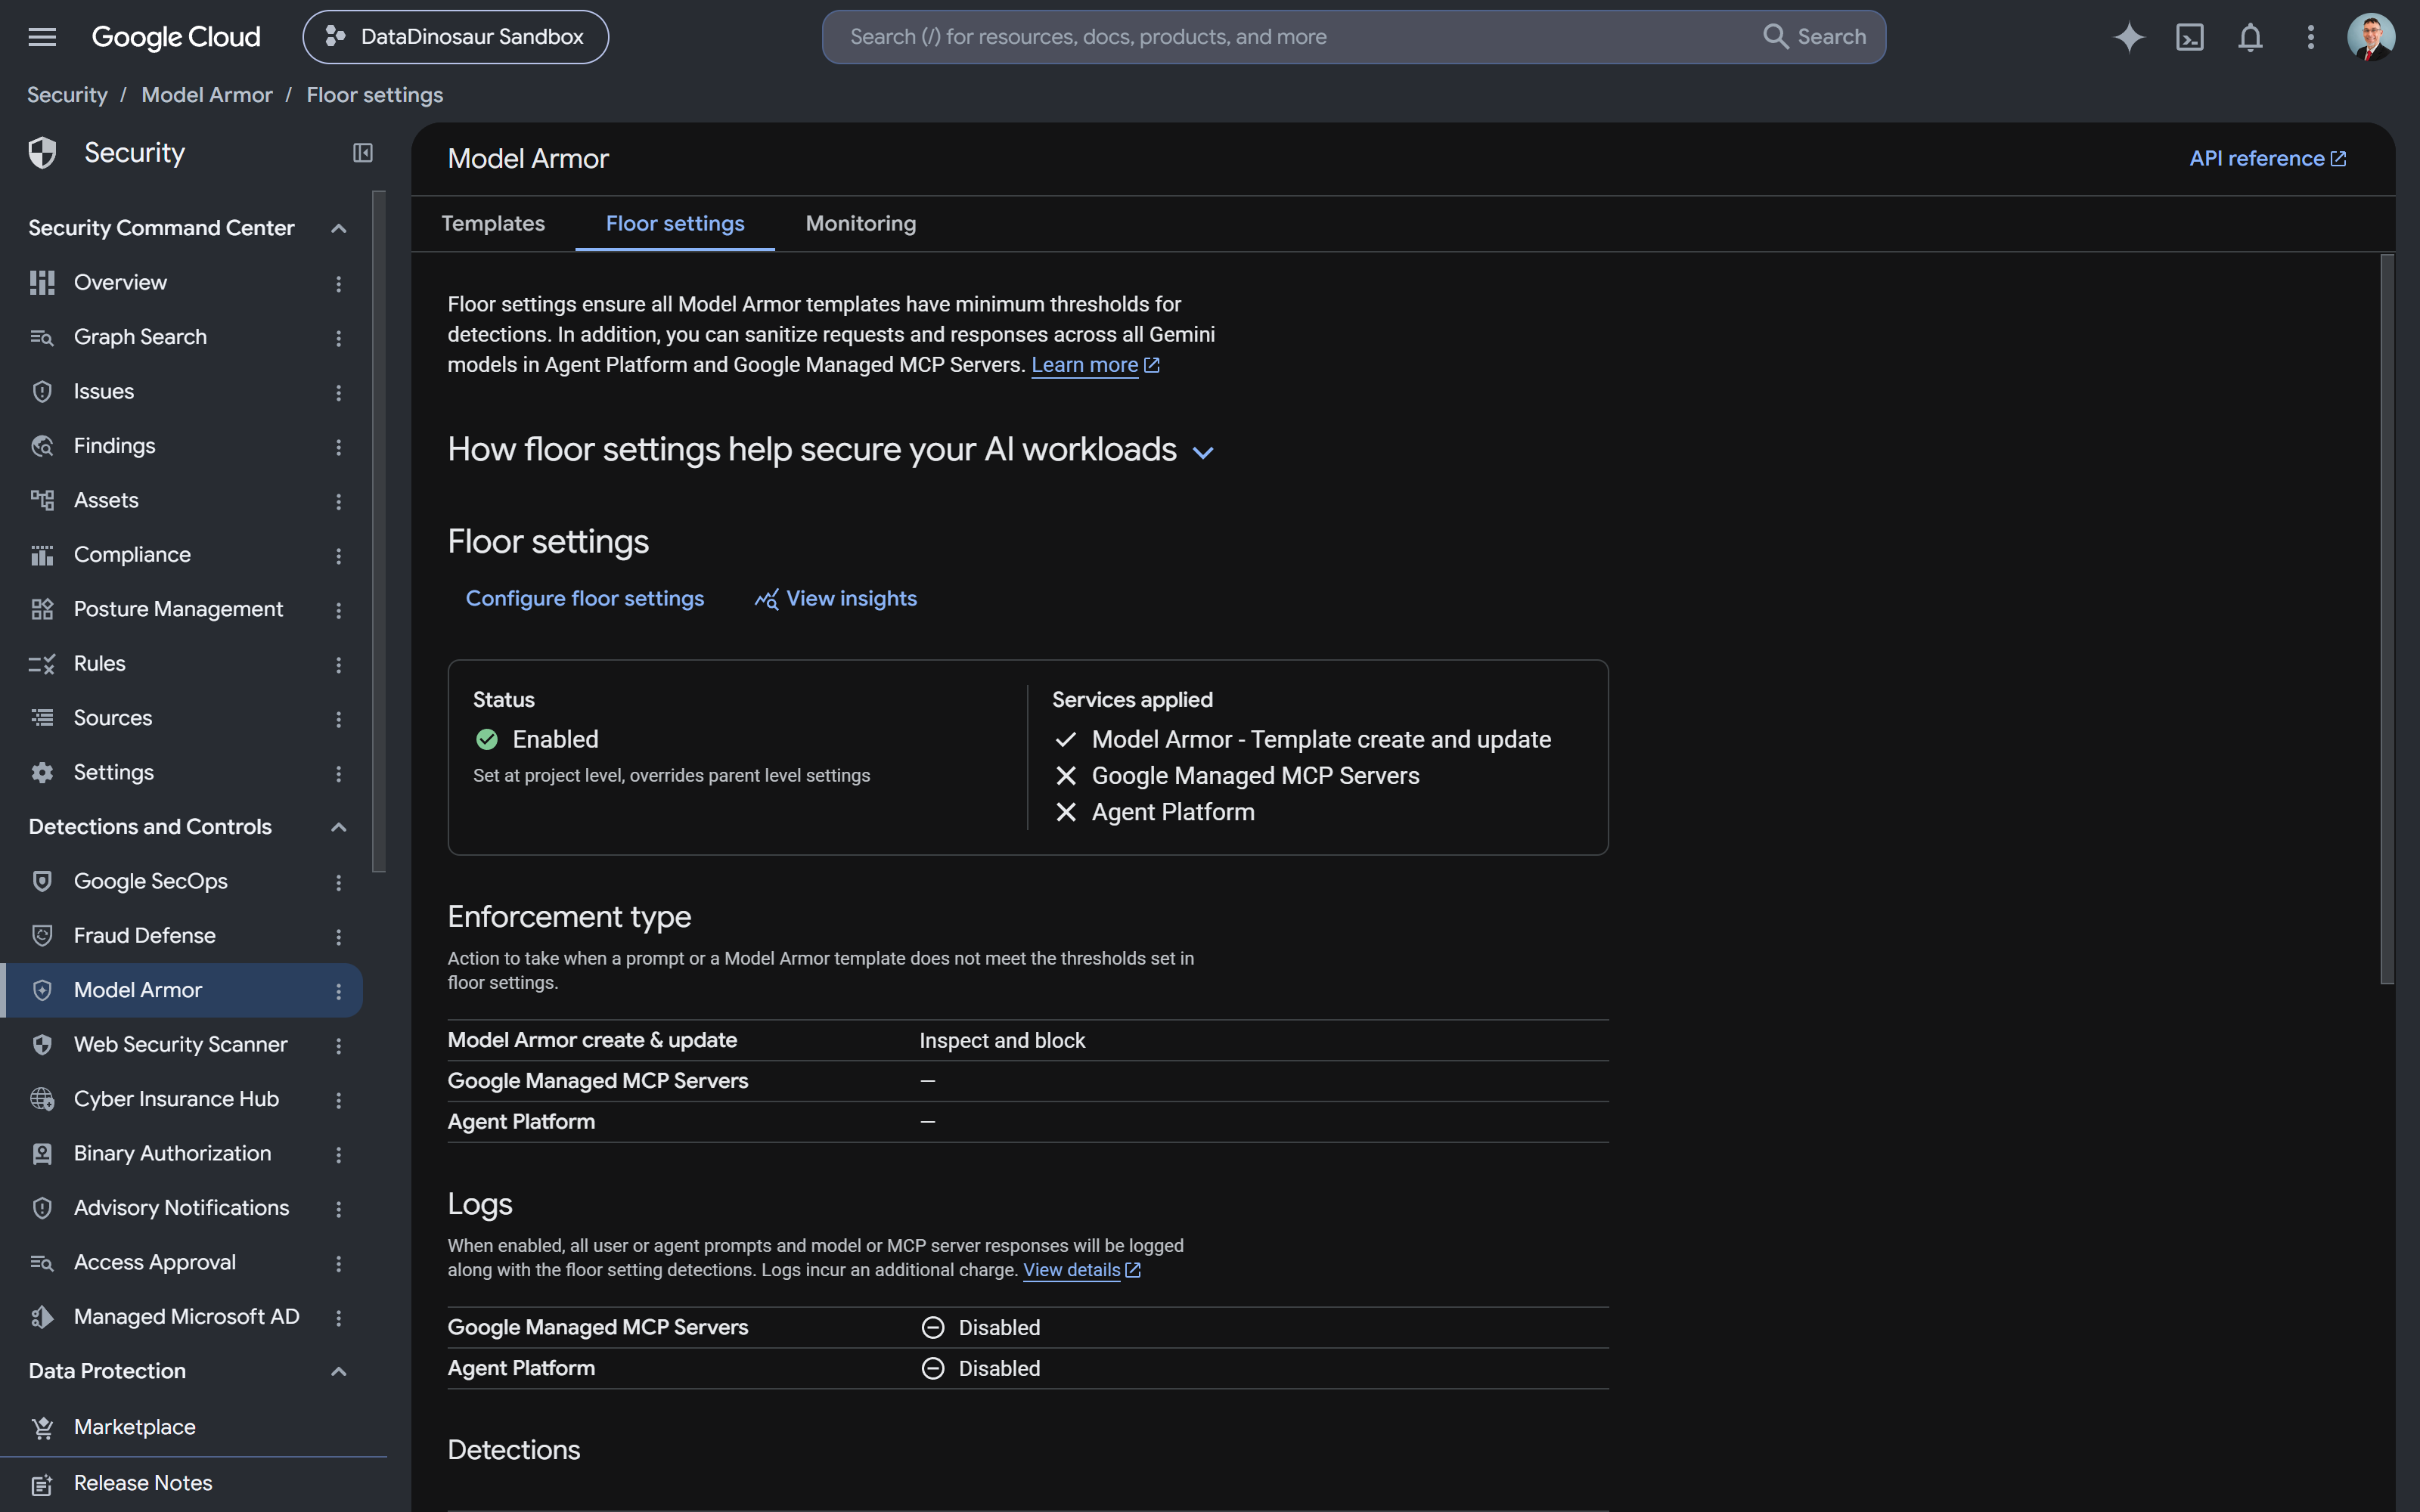Select the Floor settings tab
The height and width of the screenshot is (1512, 2420).
(x=675, y=224)
